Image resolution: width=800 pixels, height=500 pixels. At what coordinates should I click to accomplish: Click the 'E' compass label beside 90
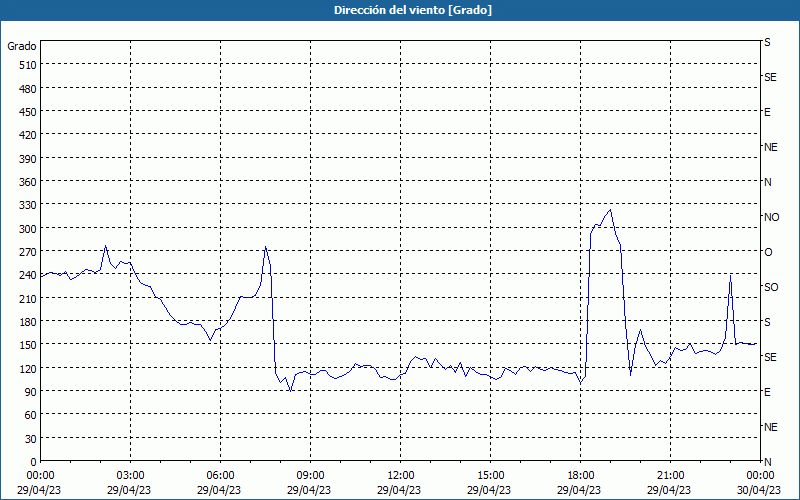pos(767,392)
